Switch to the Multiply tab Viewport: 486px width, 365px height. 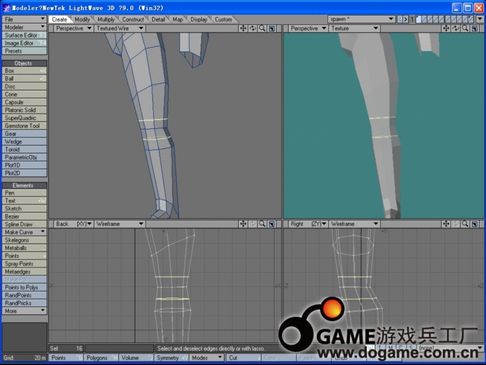tap(106, 19)
